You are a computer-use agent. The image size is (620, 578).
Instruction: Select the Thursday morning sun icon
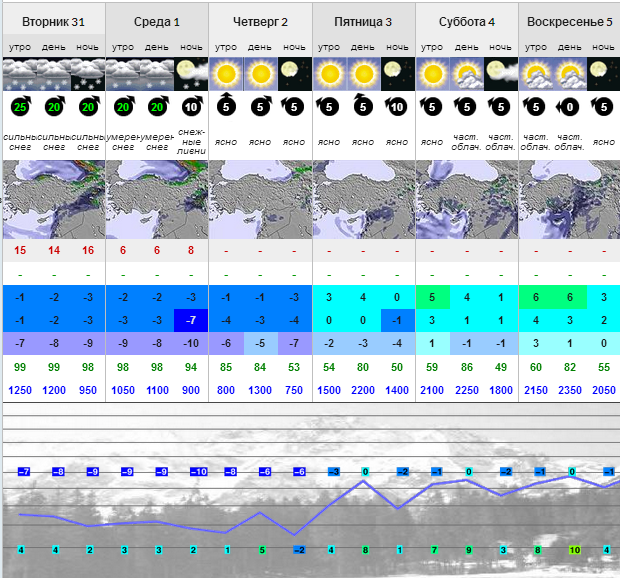226,74
